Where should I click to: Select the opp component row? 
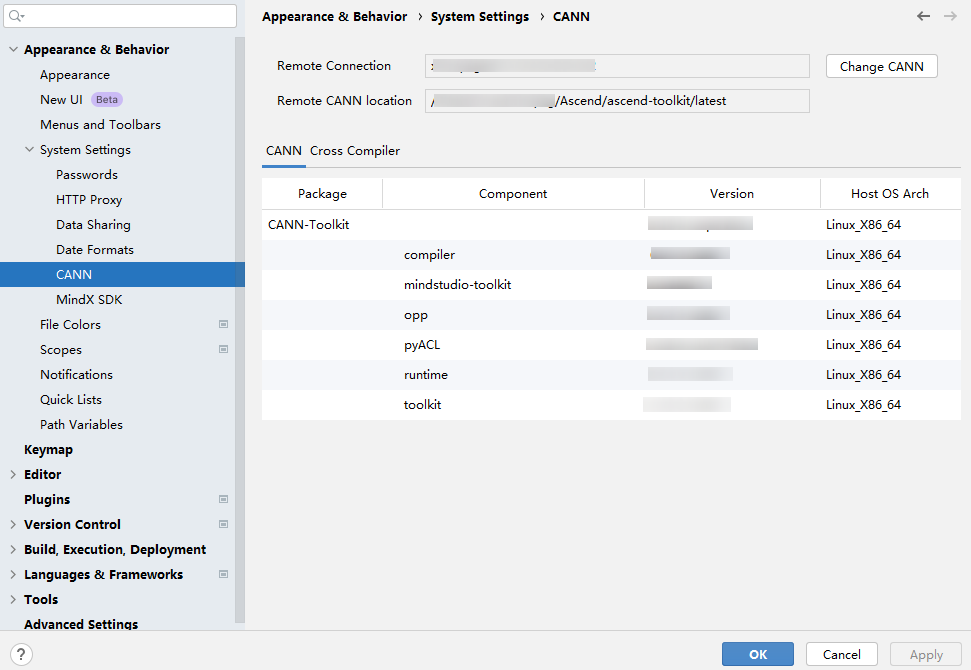click(611, 315)
